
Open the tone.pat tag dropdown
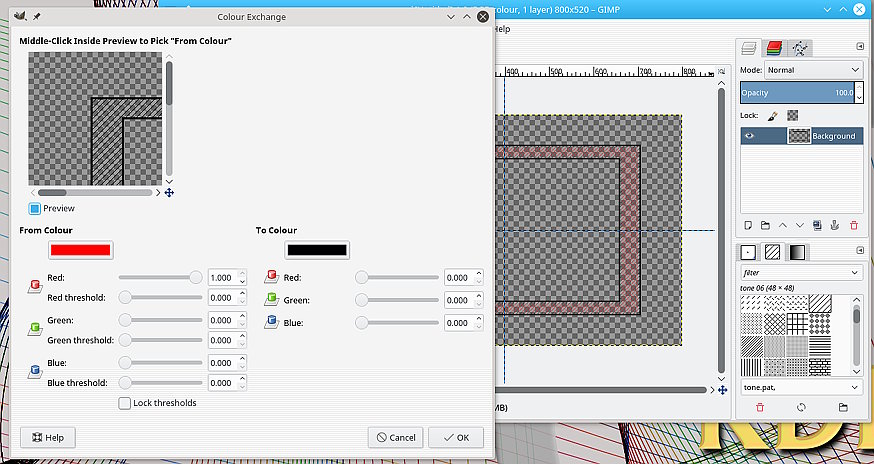click(801, 387)
